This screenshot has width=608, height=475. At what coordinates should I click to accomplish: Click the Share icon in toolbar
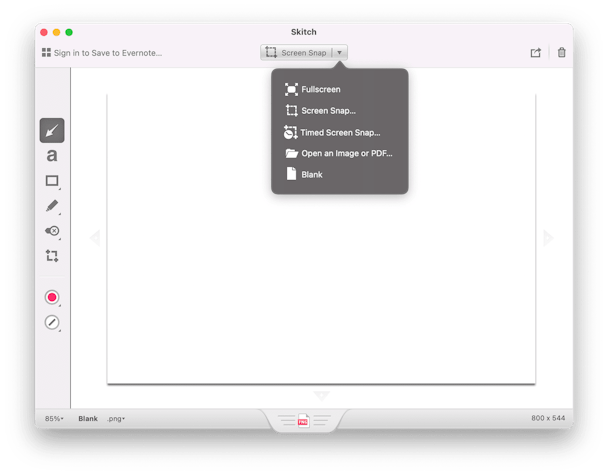(x=535, y=53)
